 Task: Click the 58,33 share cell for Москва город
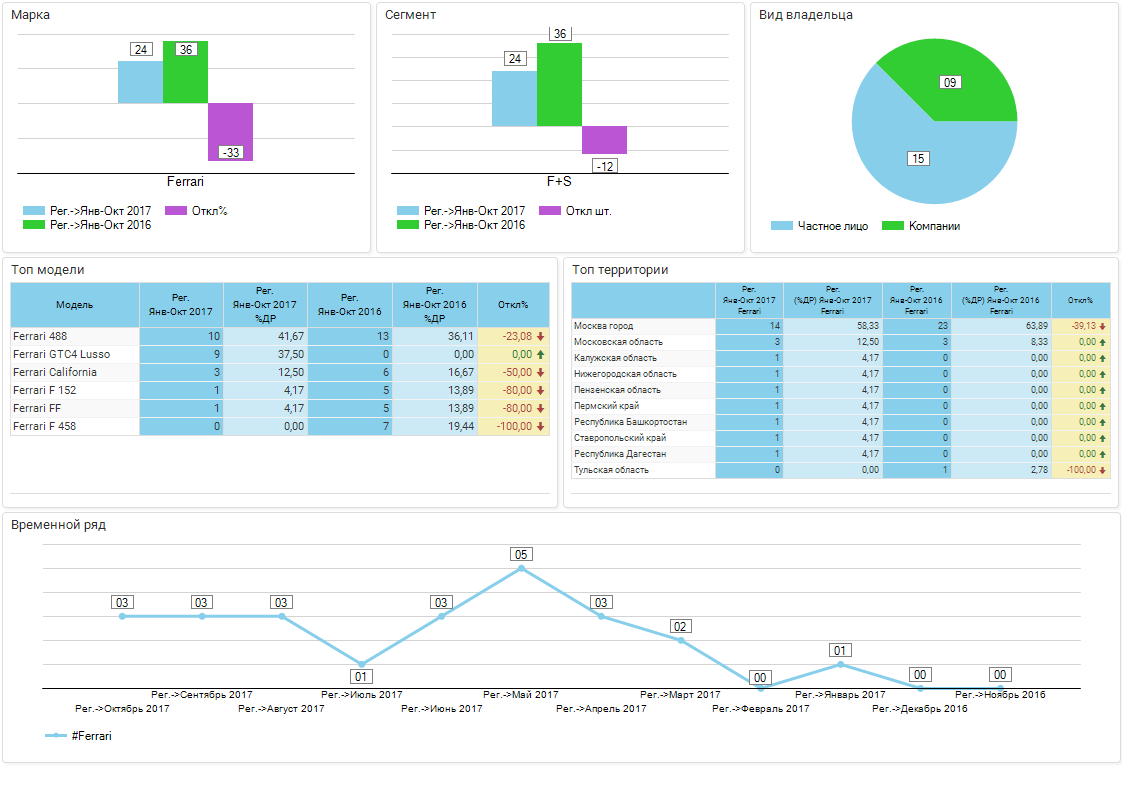click(833, 326)
